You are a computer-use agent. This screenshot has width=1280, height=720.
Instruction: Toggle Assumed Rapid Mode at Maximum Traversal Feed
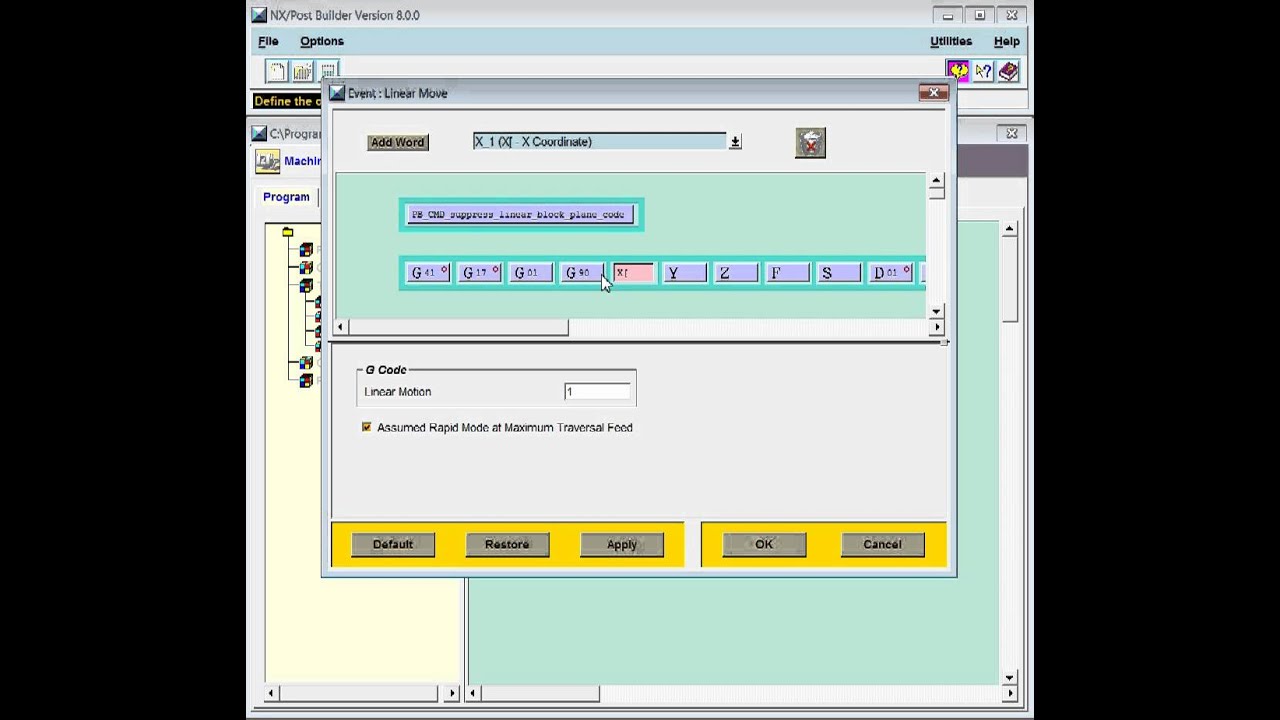(x=366, y=427)
